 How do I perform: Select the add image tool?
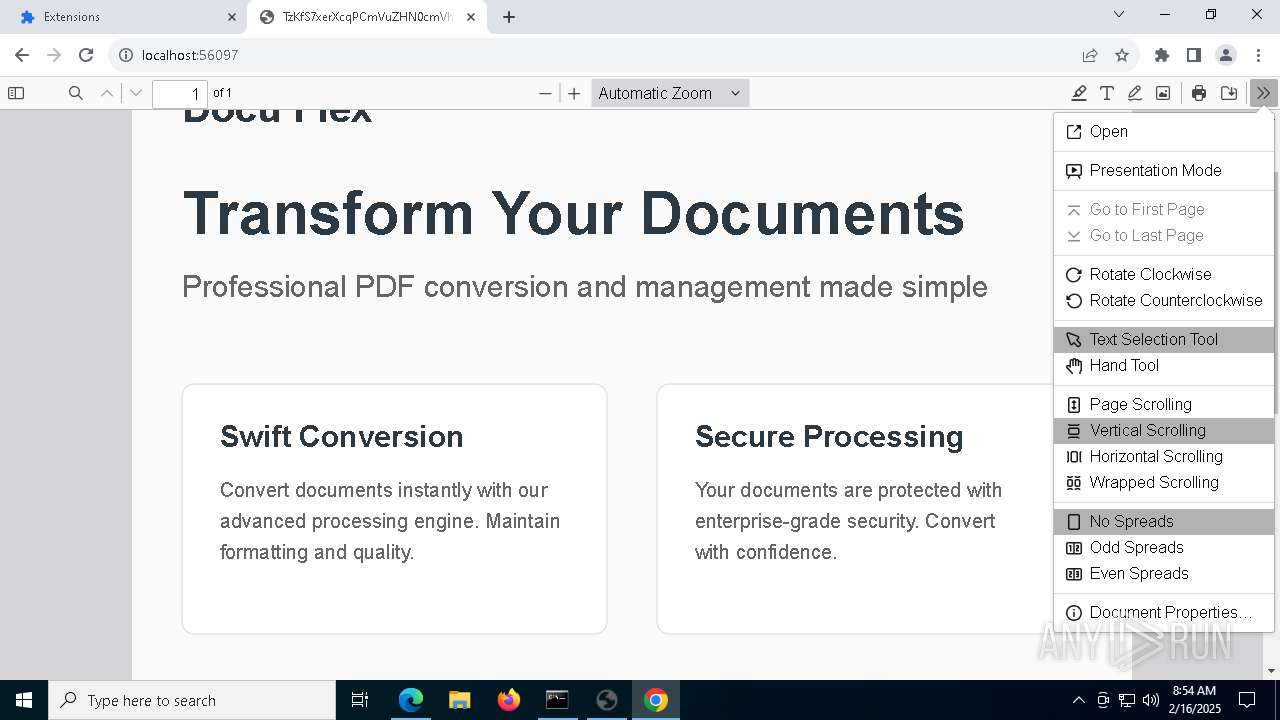pos(1163,93)
